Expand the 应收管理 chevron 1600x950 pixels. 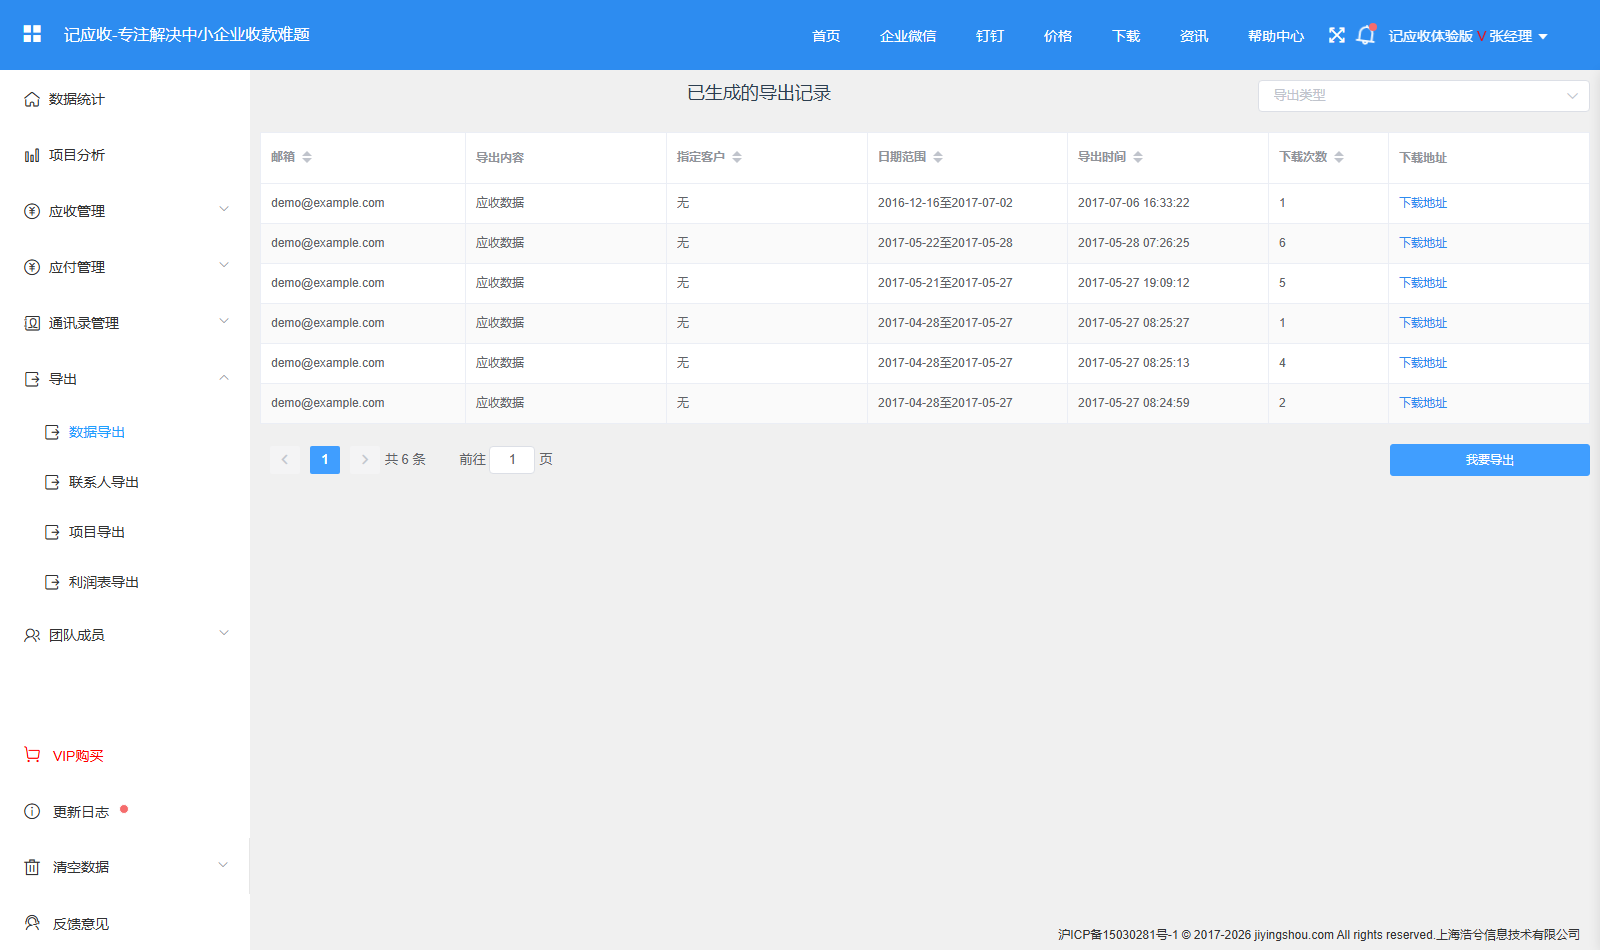pos(224,209)
